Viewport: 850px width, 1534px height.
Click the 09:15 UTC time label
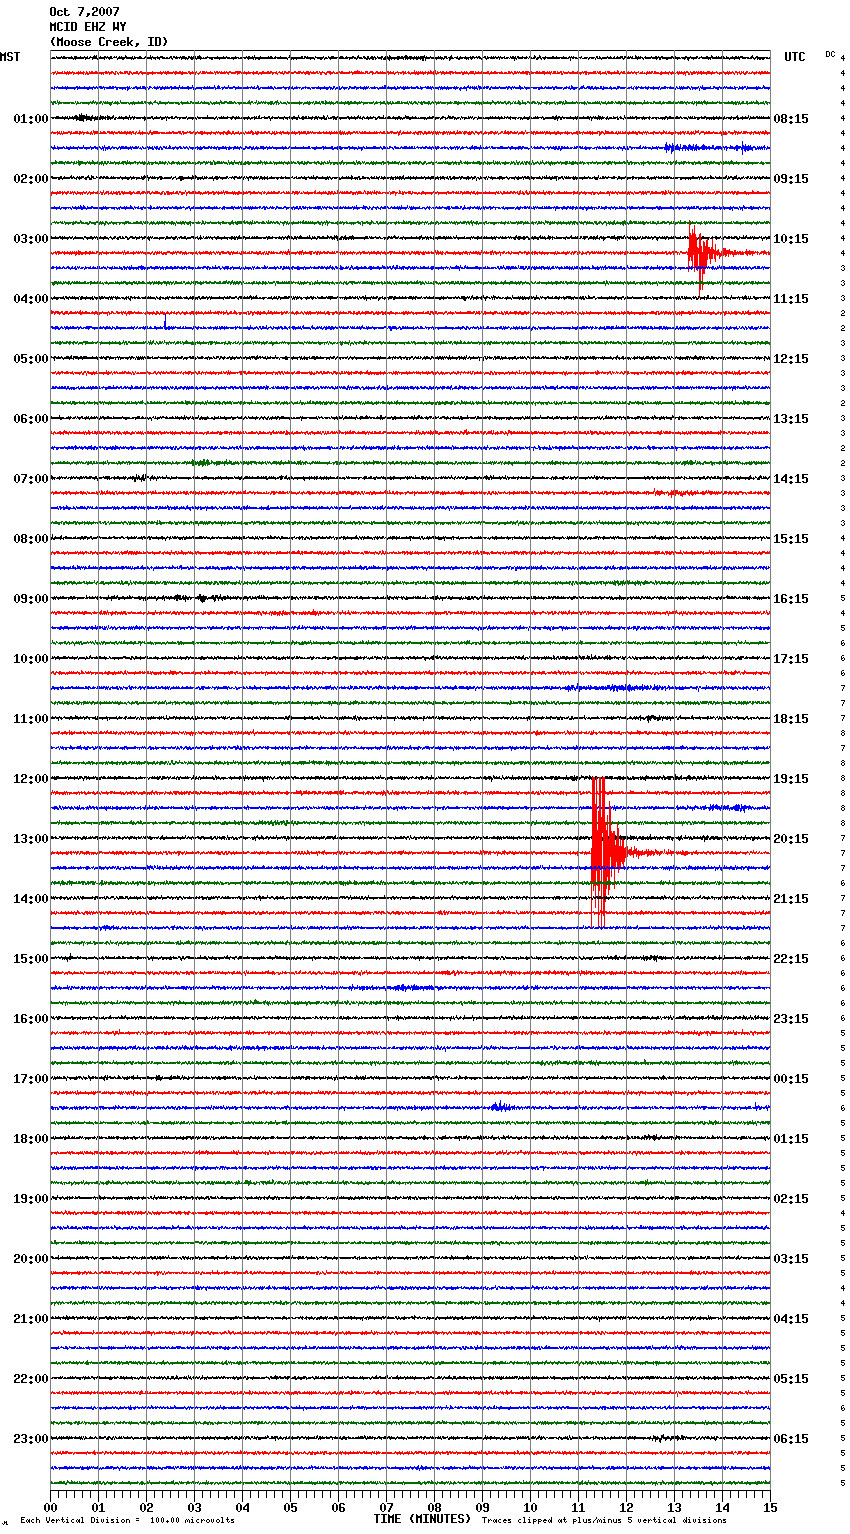coord(791,179)
